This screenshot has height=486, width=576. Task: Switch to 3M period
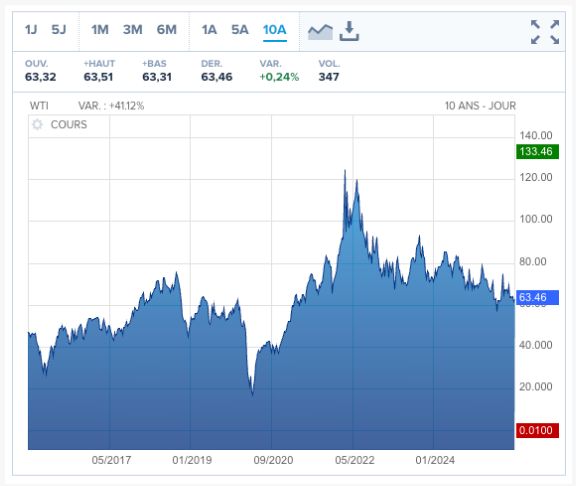tap(133, 29)
